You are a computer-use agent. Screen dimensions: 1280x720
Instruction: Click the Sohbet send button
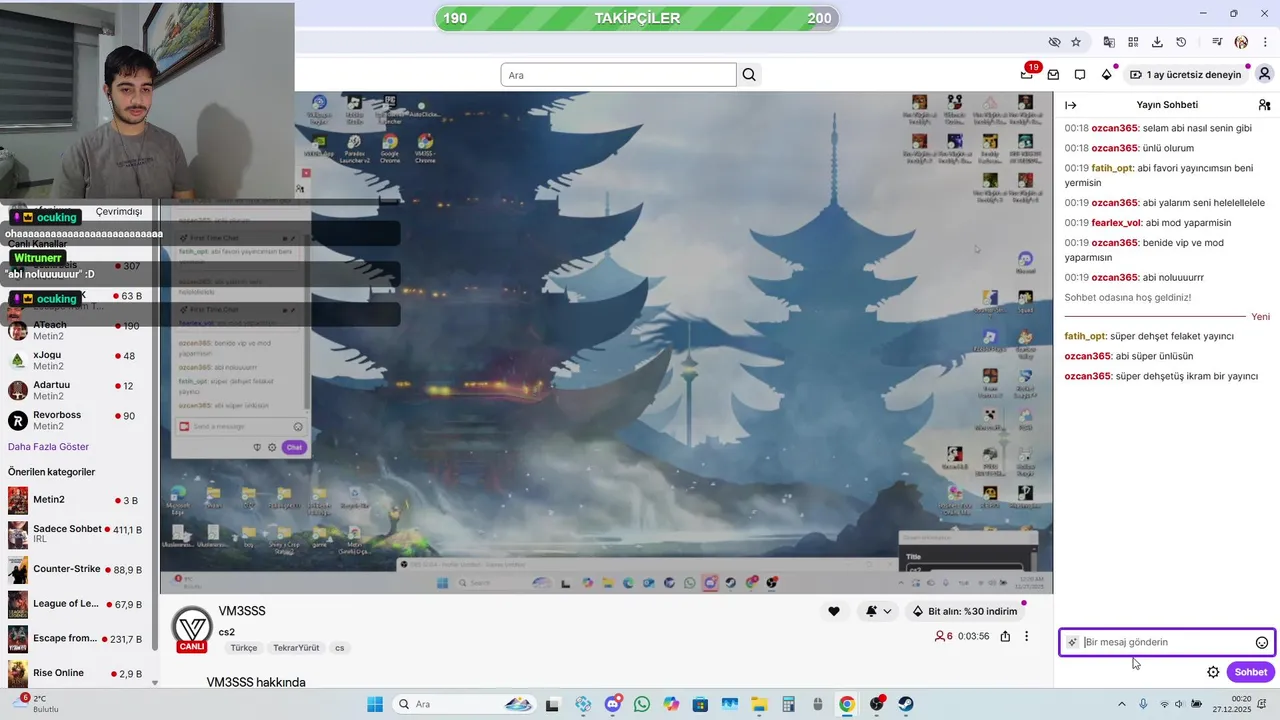point(1251,672)
